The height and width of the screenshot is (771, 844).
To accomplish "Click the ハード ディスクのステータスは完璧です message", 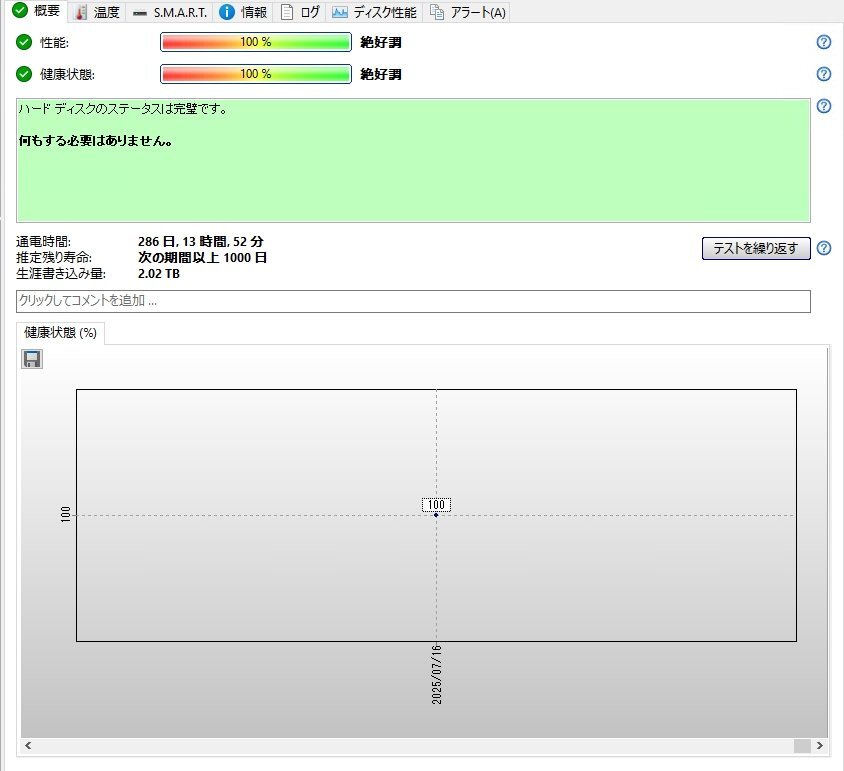I will coord(123,109).
